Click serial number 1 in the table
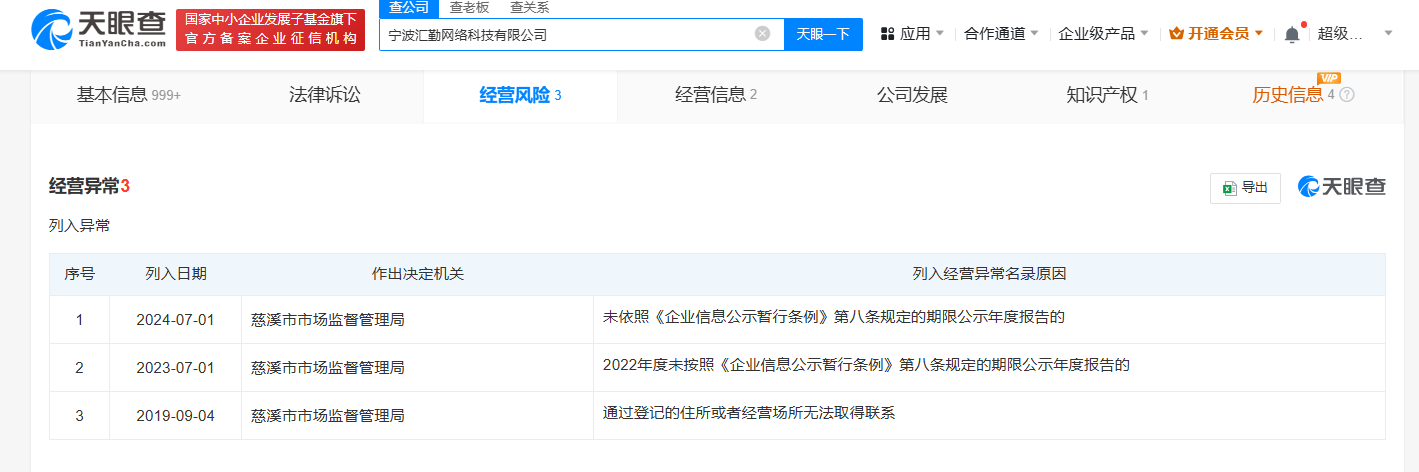 click(x=79, y=320)
